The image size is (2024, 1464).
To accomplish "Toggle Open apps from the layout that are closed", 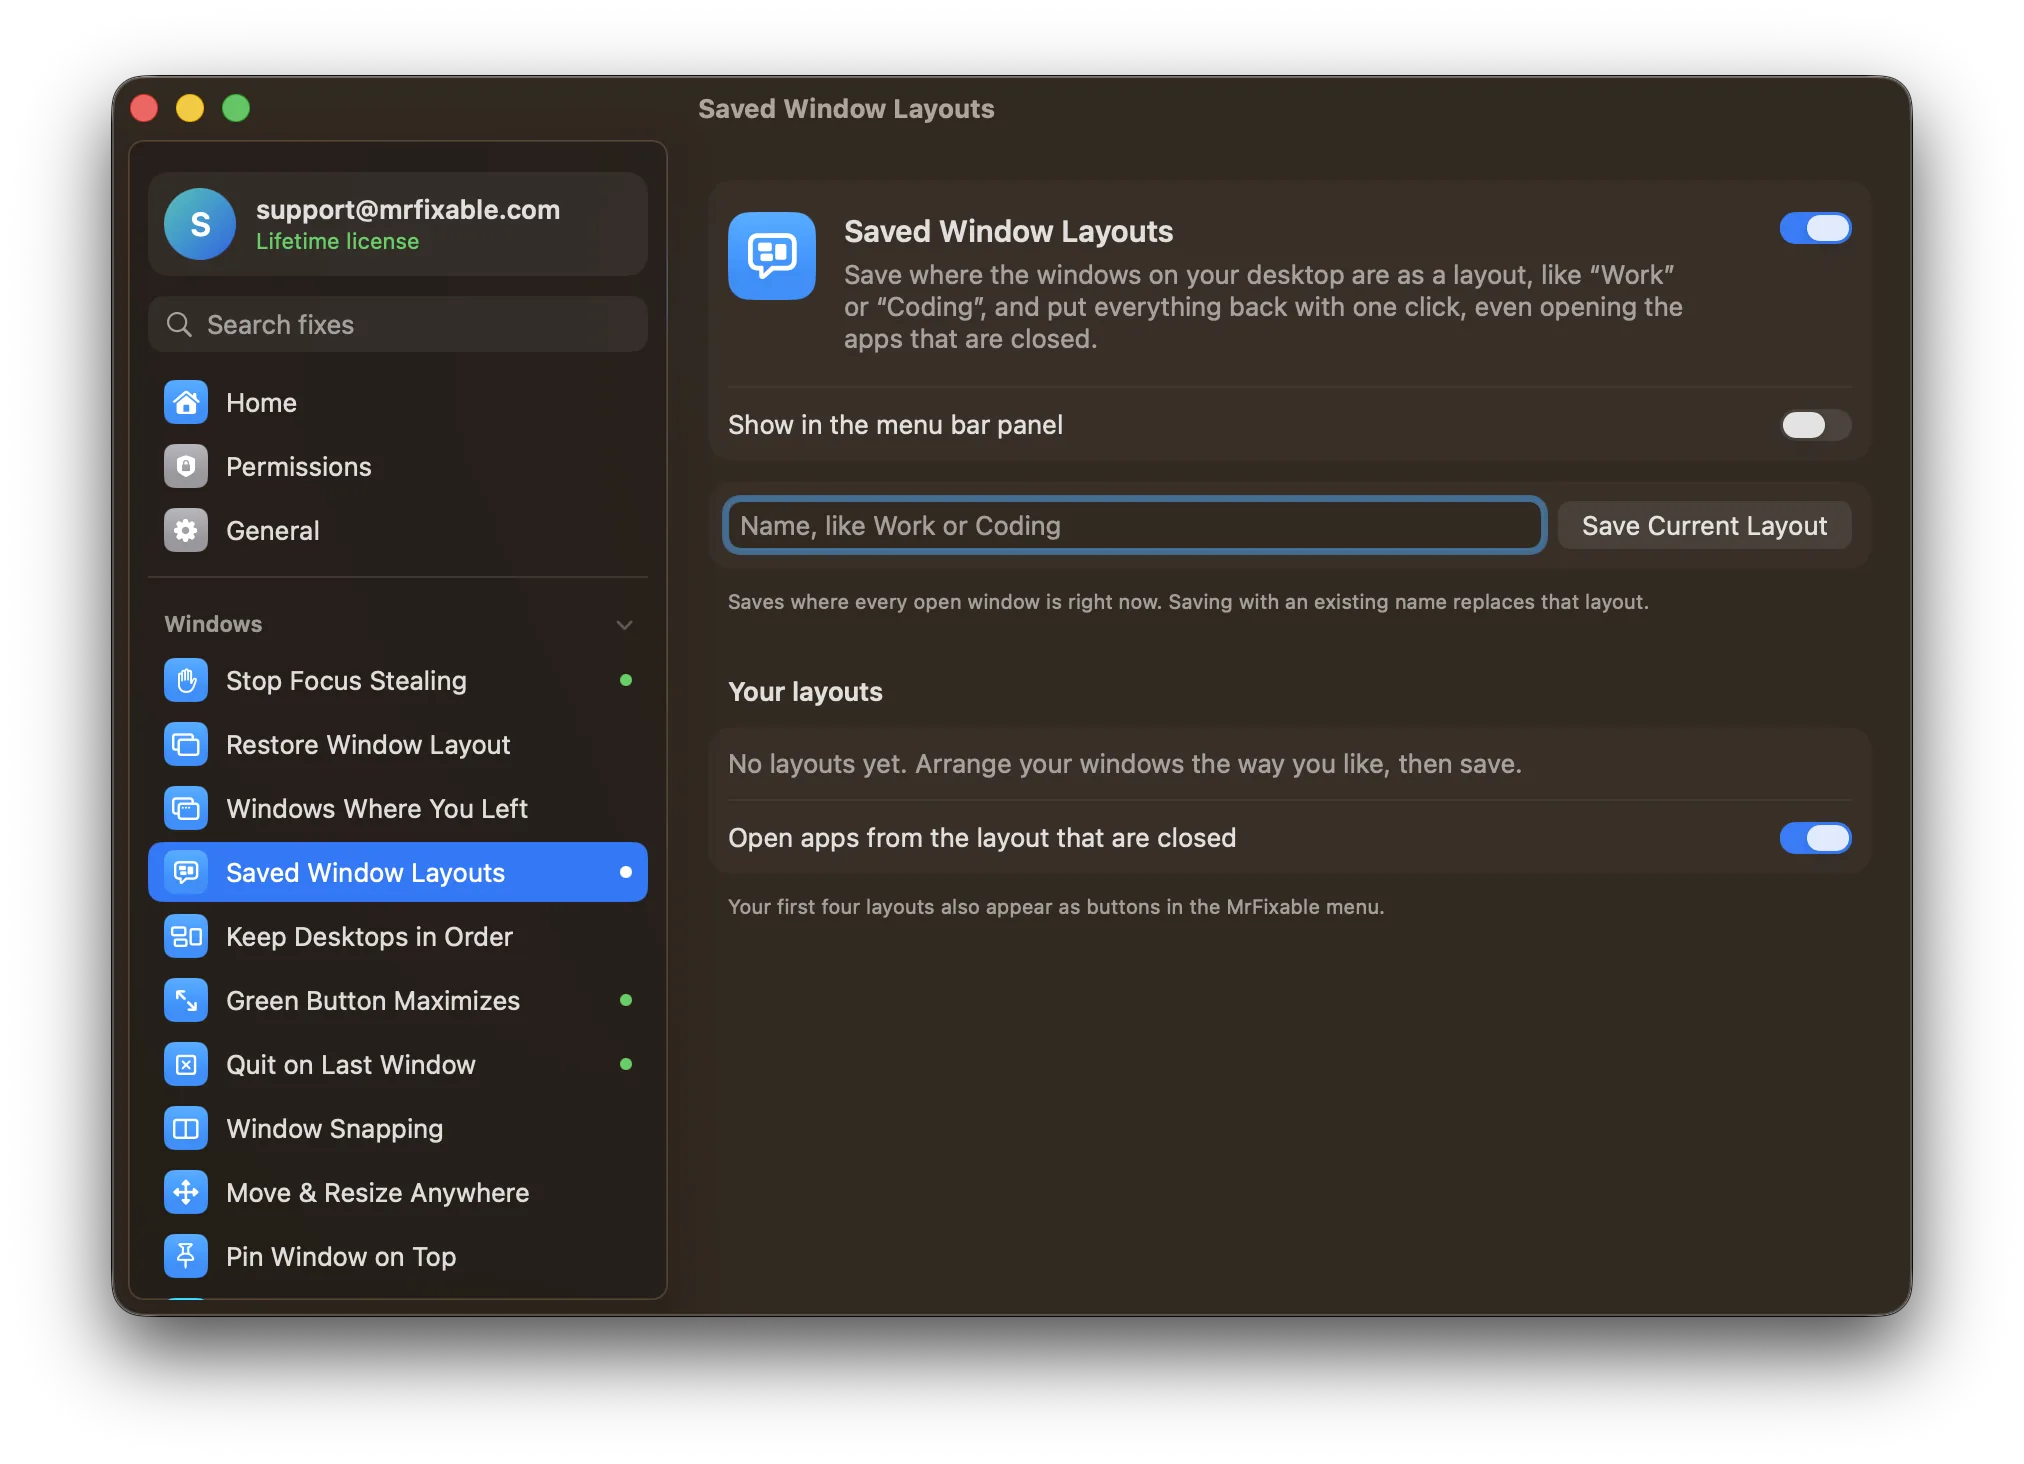I will tap(1815, 838).
